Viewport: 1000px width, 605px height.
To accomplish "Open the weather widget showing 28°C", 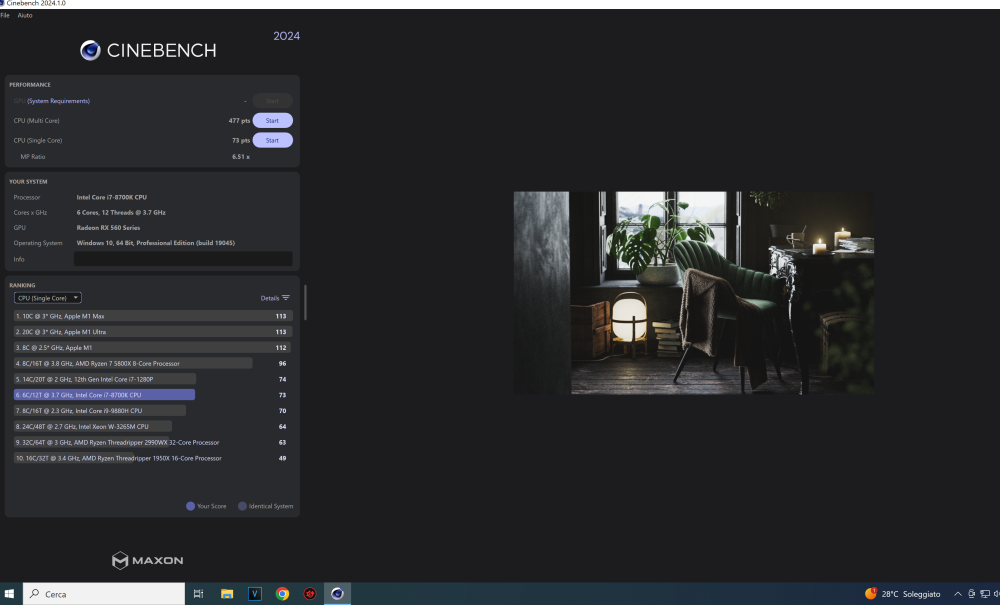I will 902,594.
